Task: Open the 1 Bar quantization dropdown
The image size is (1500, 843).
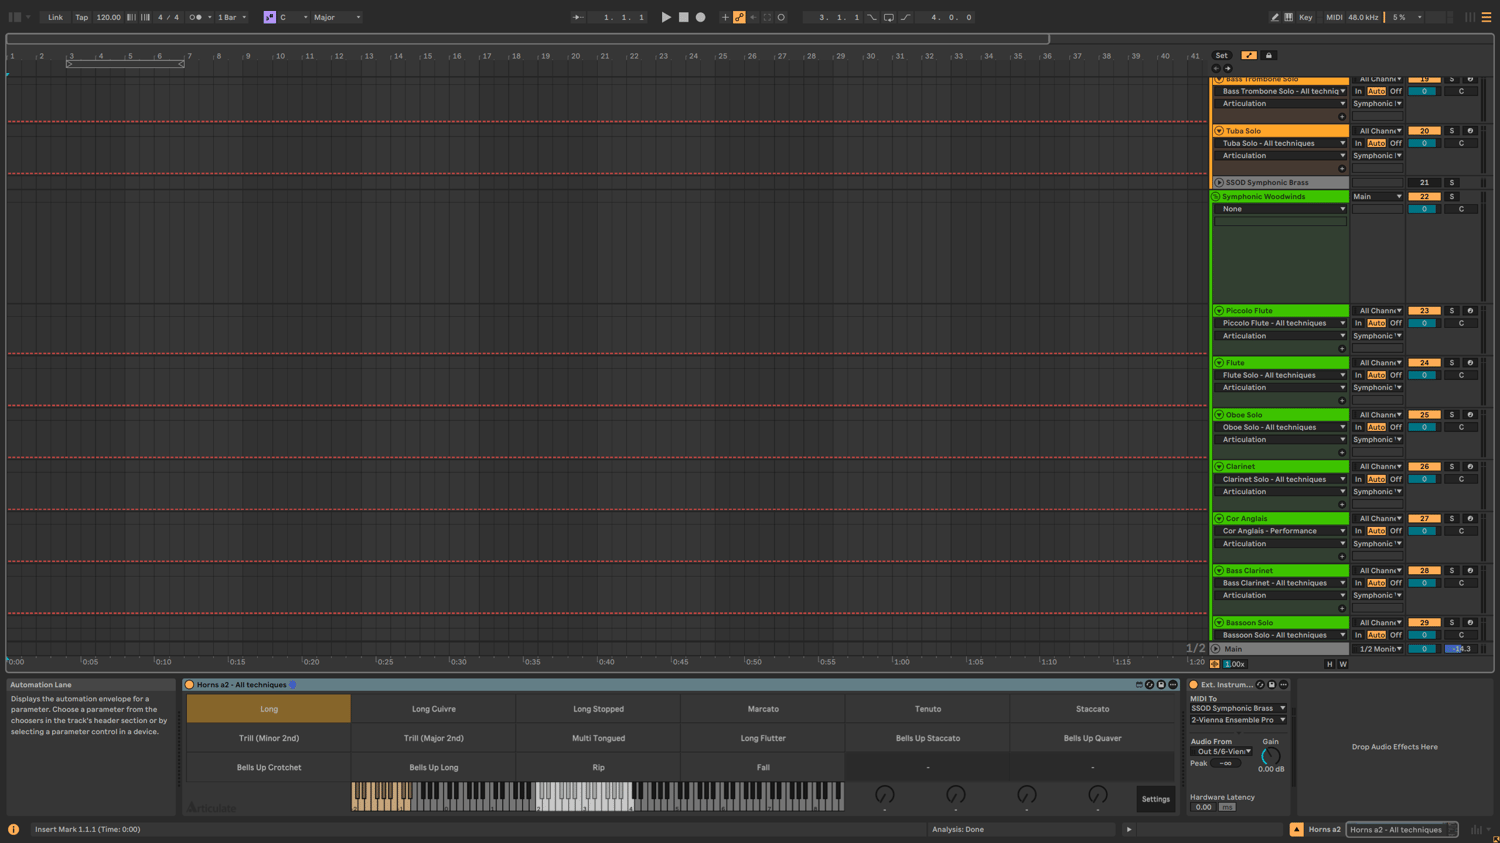Action: (x=232, y=17)
